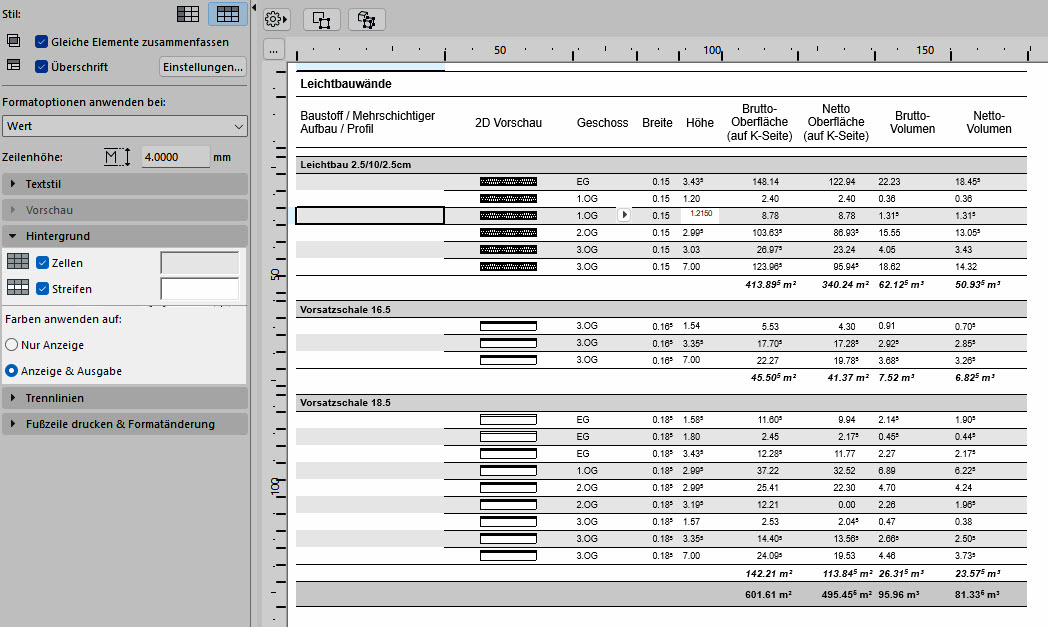Click the cell background grid icon beside Zellen

[17, 261]
